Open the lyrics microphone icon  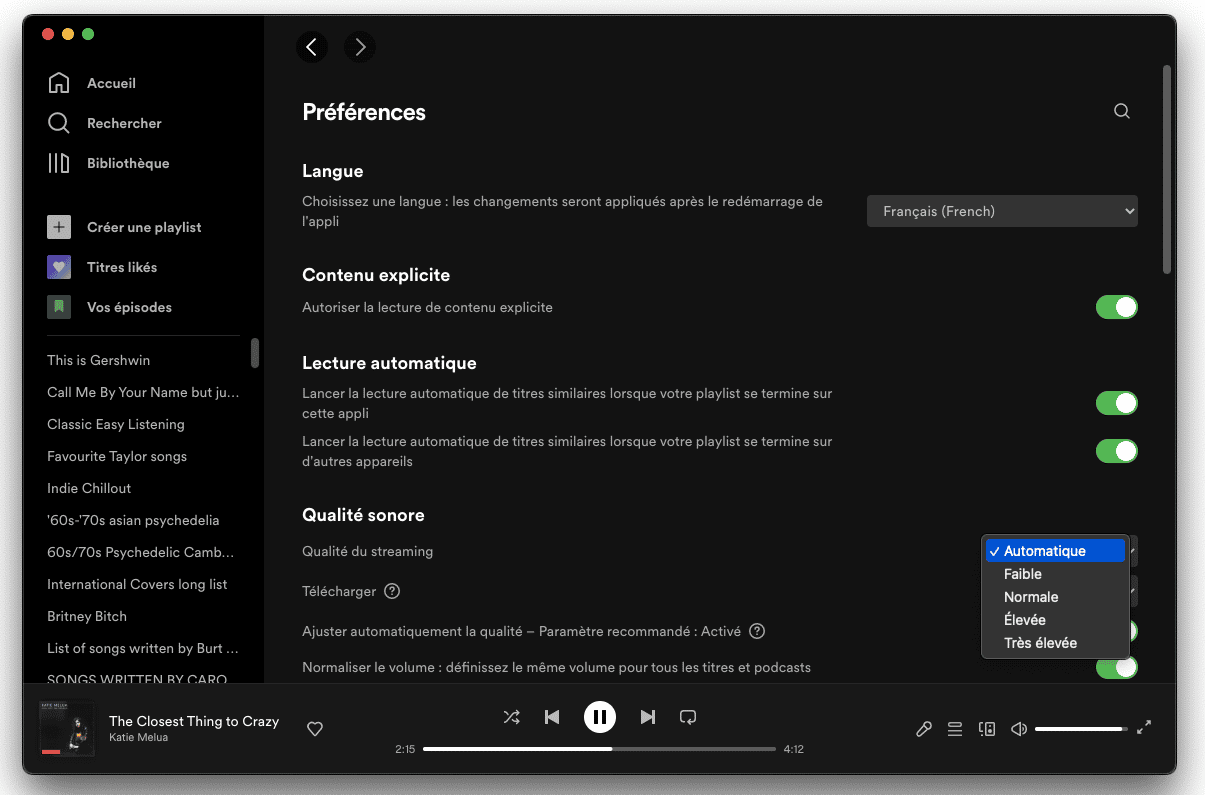click(x=924, y=729)
